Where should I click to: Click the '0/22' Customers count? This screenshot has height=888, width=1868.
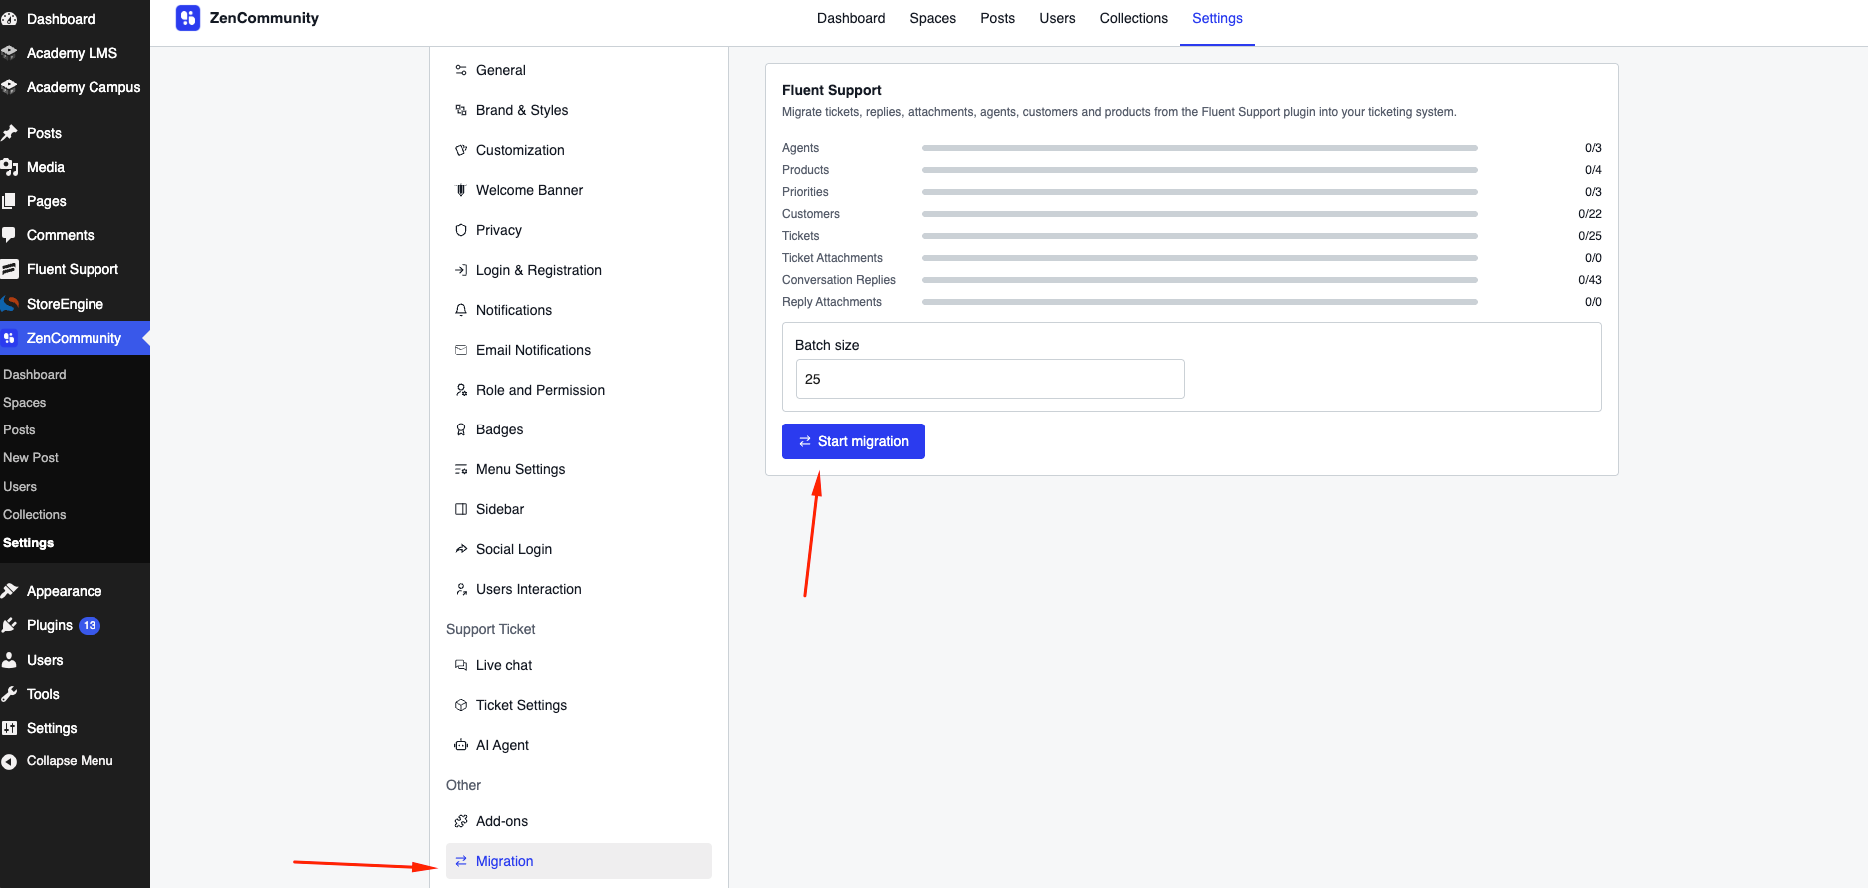1590,214
